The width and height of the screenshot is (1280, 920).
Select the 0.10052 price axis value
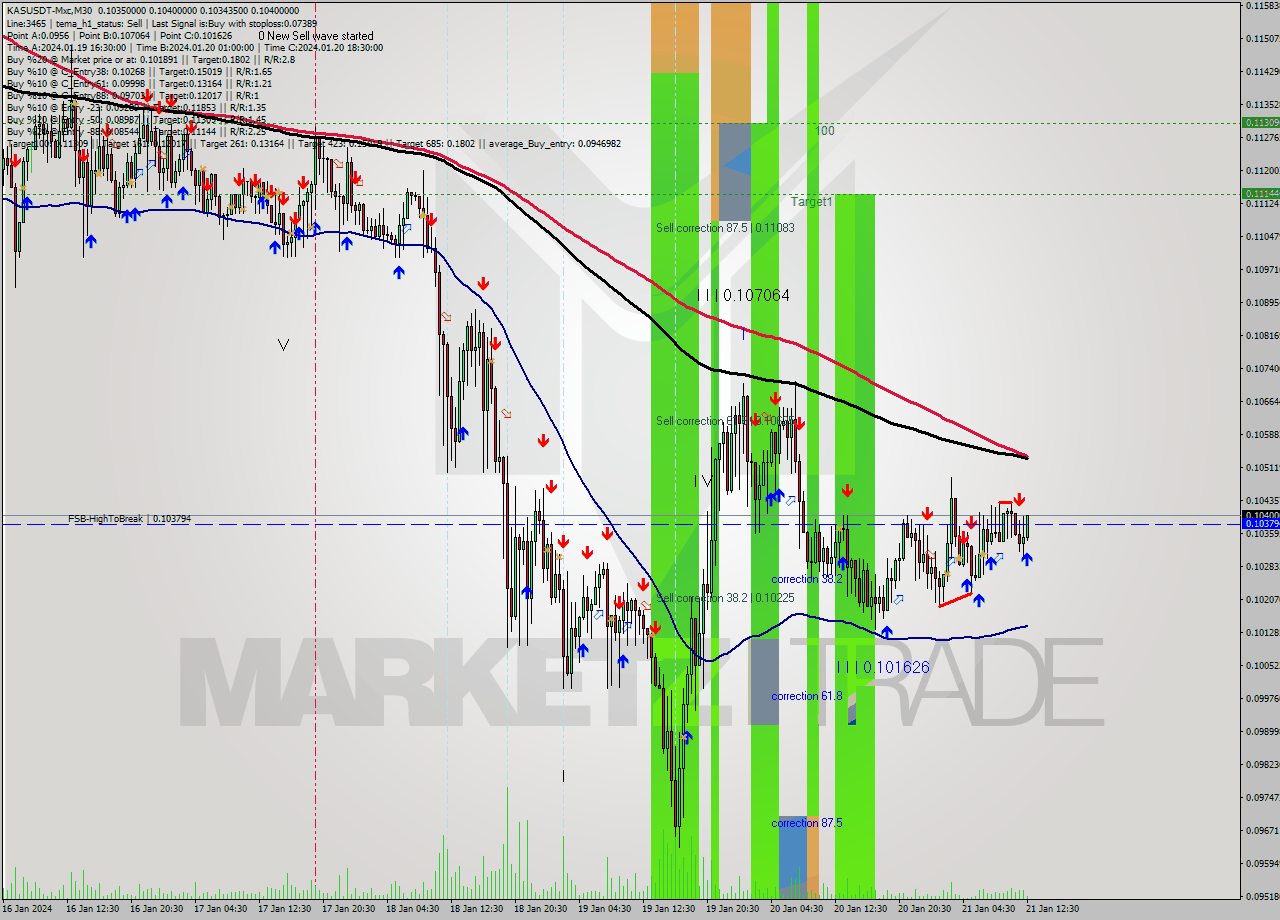click(x=1262, y=665)
